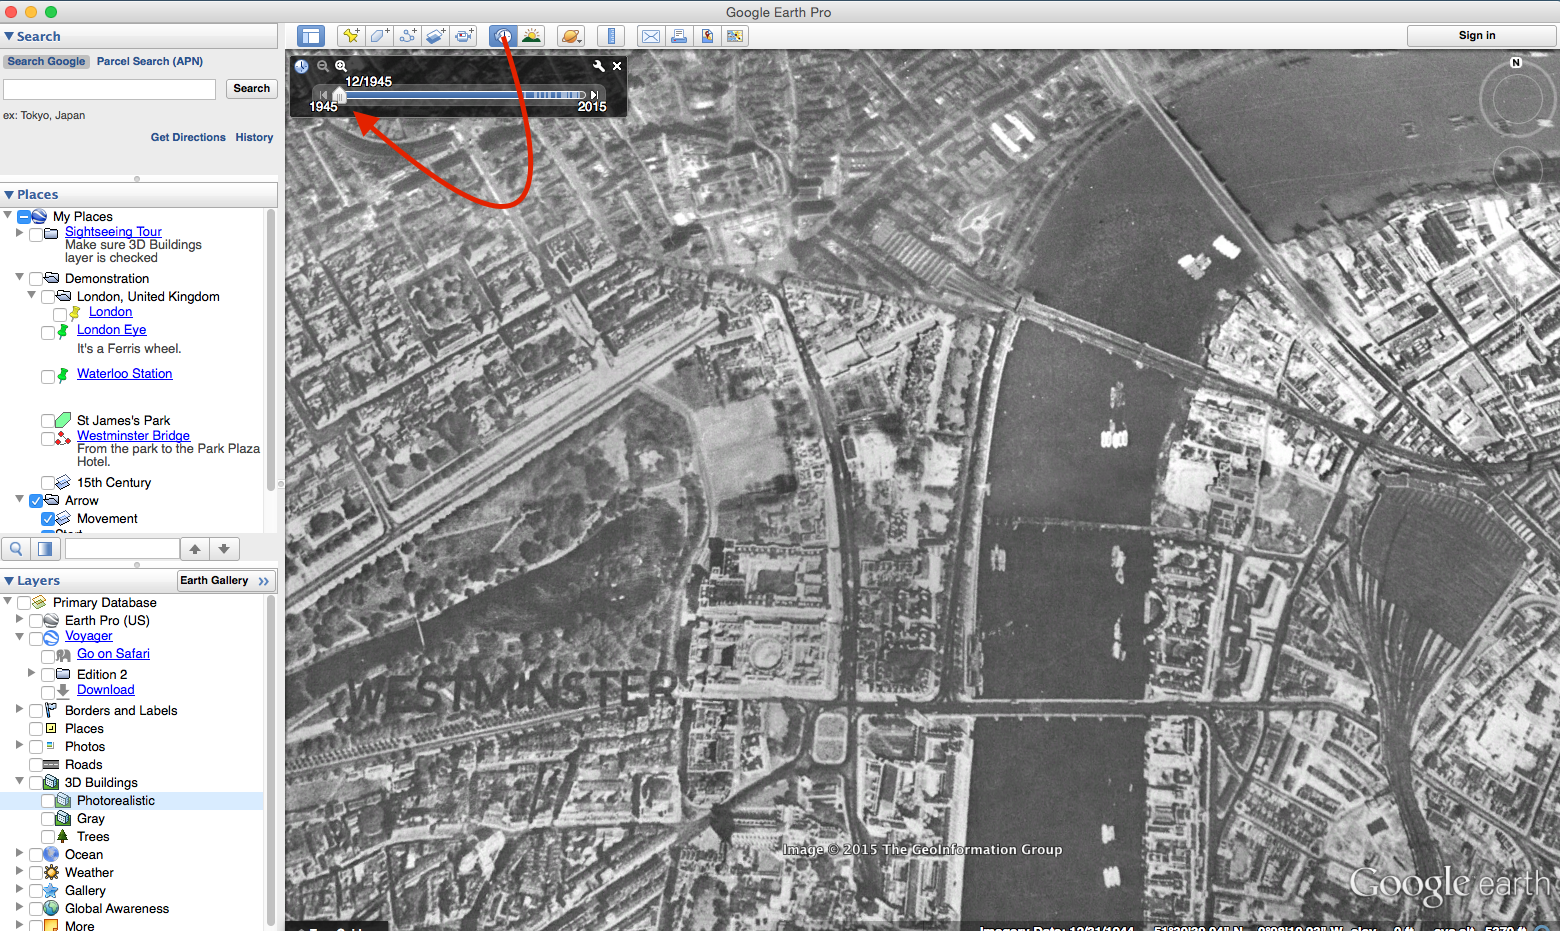Click the Go on Safari link
1560x931 pixels.
coord(113,654)
